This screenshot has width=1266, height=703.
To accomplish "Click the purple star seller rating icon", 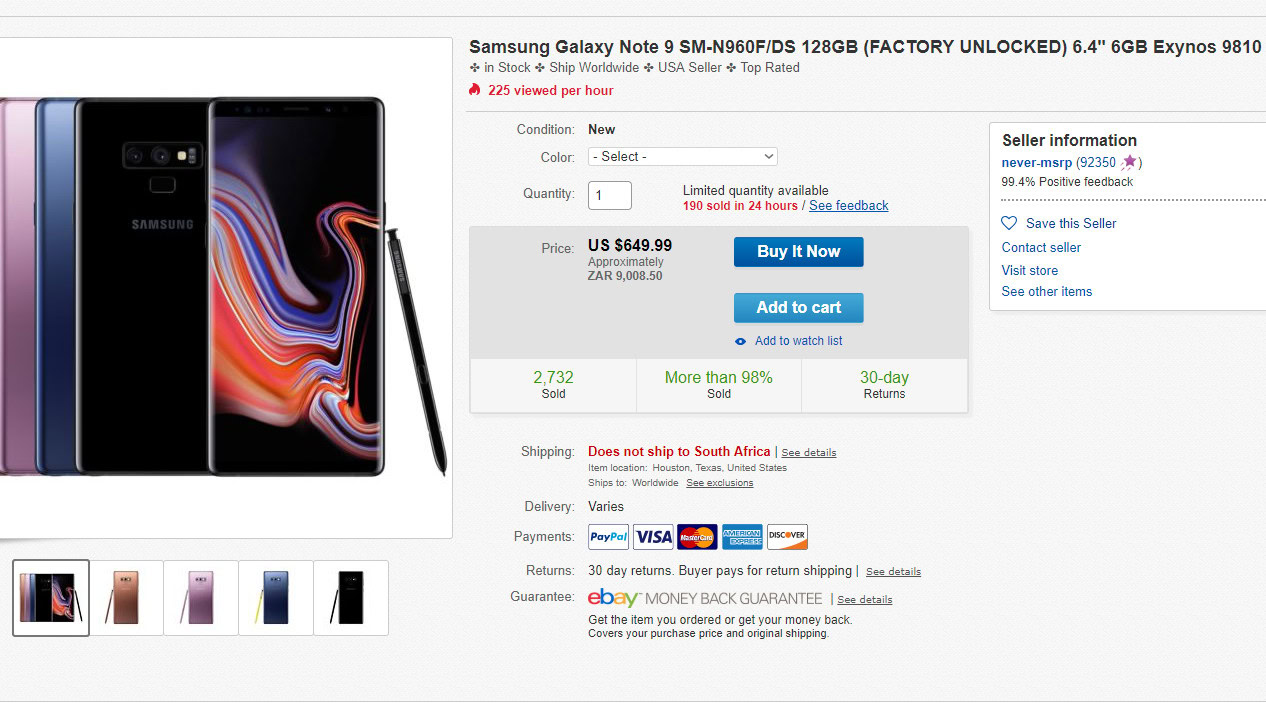I will pyautogui.click(x=1129, y=162).
